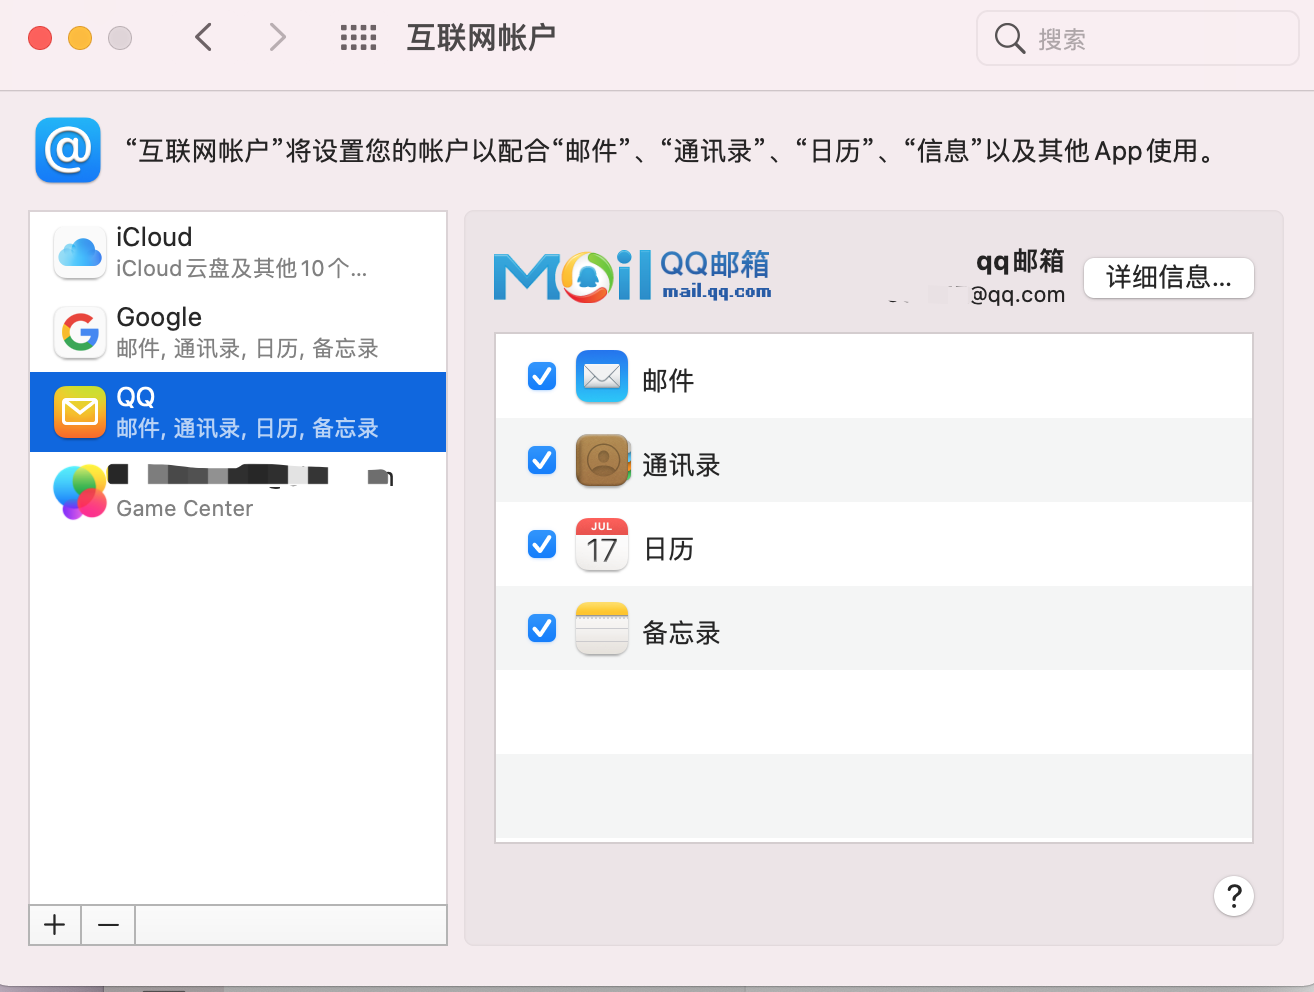Turn off the 备忘录 checkbox

pos(542,628)
